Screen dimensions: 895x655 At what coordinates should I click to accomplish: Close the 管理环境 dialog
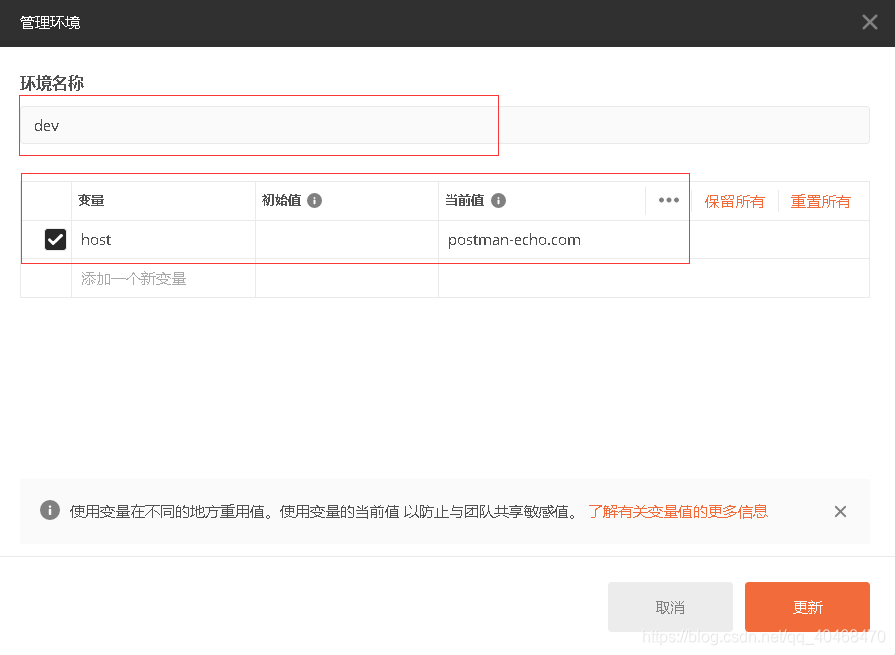point(869,22)
